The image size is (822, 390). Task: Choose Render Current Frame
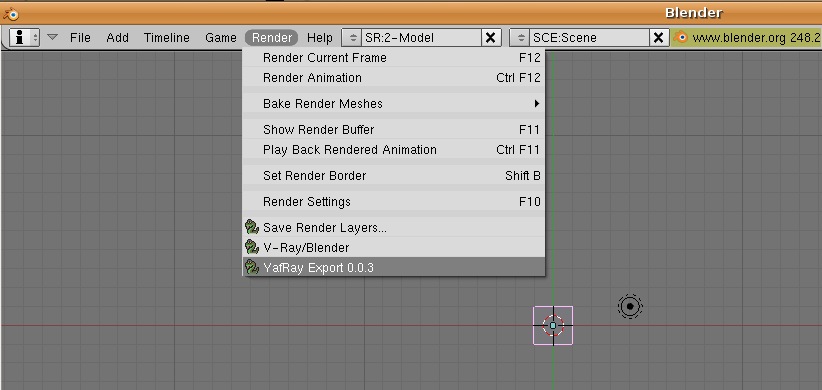(394, 58)
